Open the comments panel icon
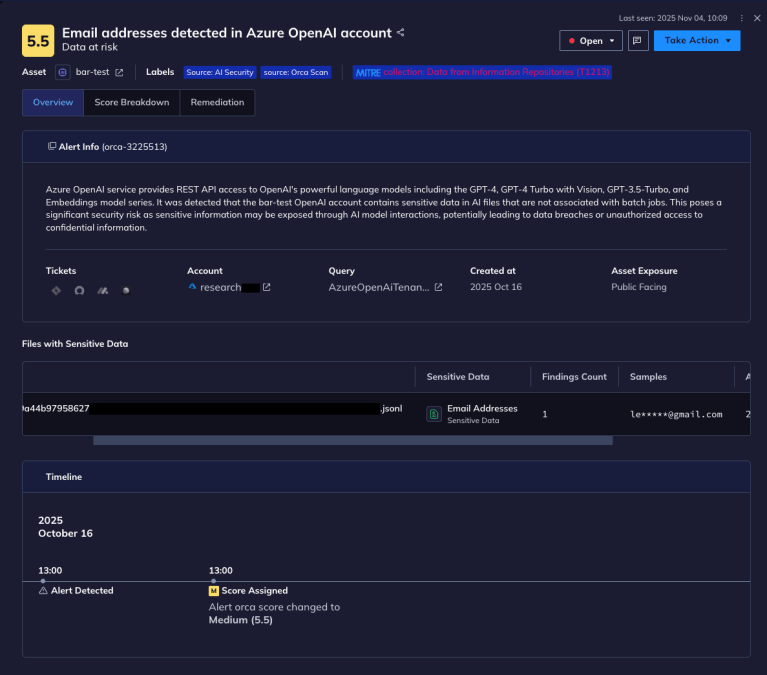 tap(637, 41)
